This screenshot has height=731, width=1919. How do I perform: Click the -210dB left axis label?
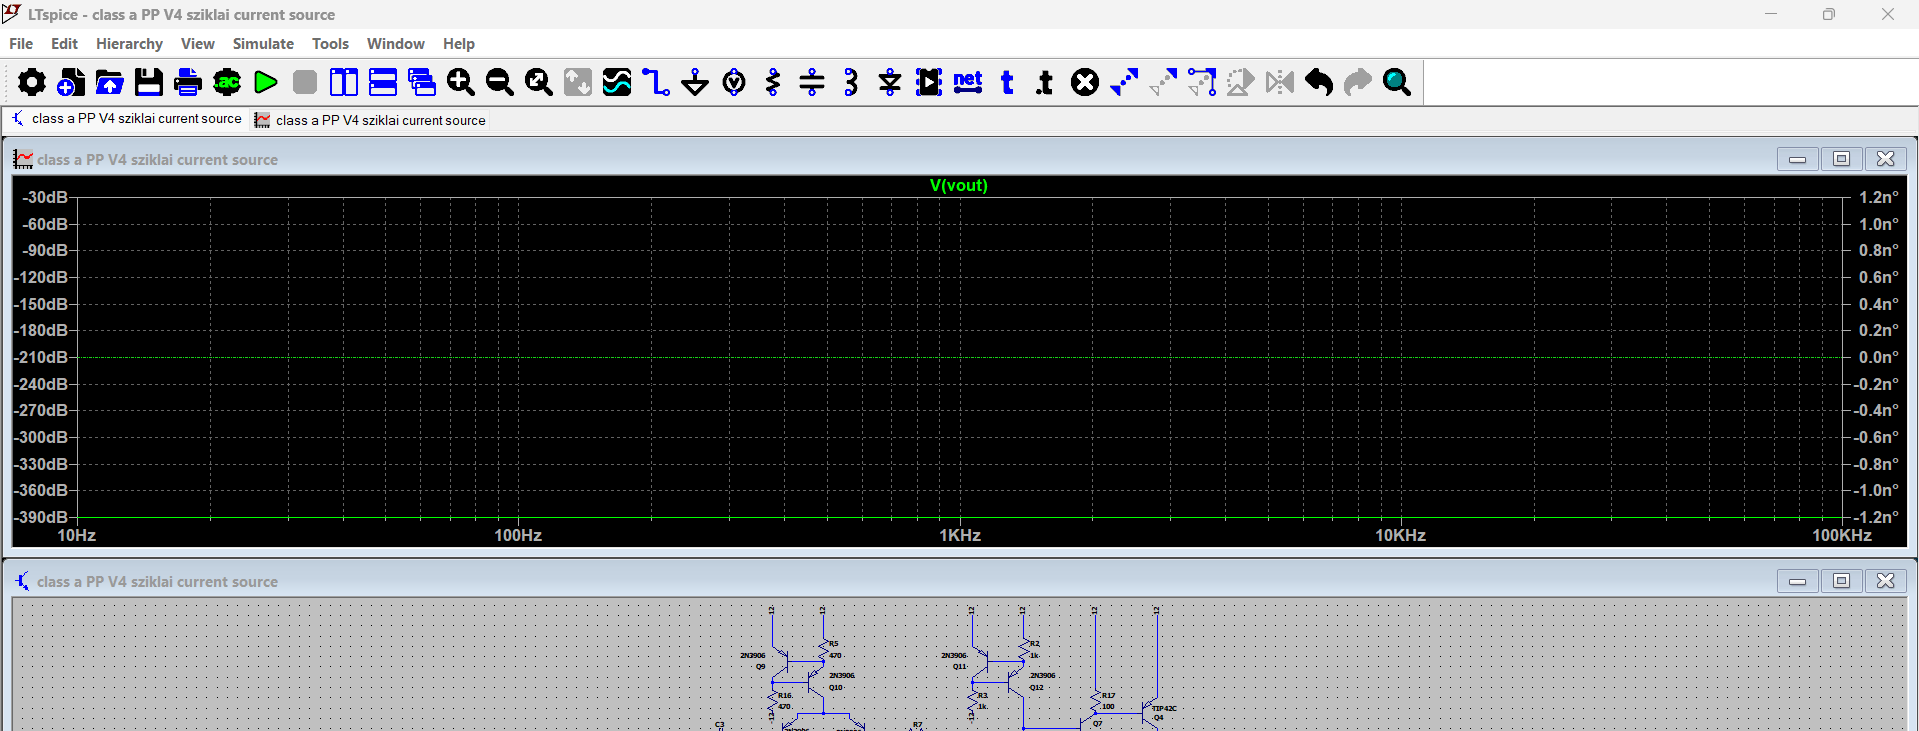pos(41,357)
